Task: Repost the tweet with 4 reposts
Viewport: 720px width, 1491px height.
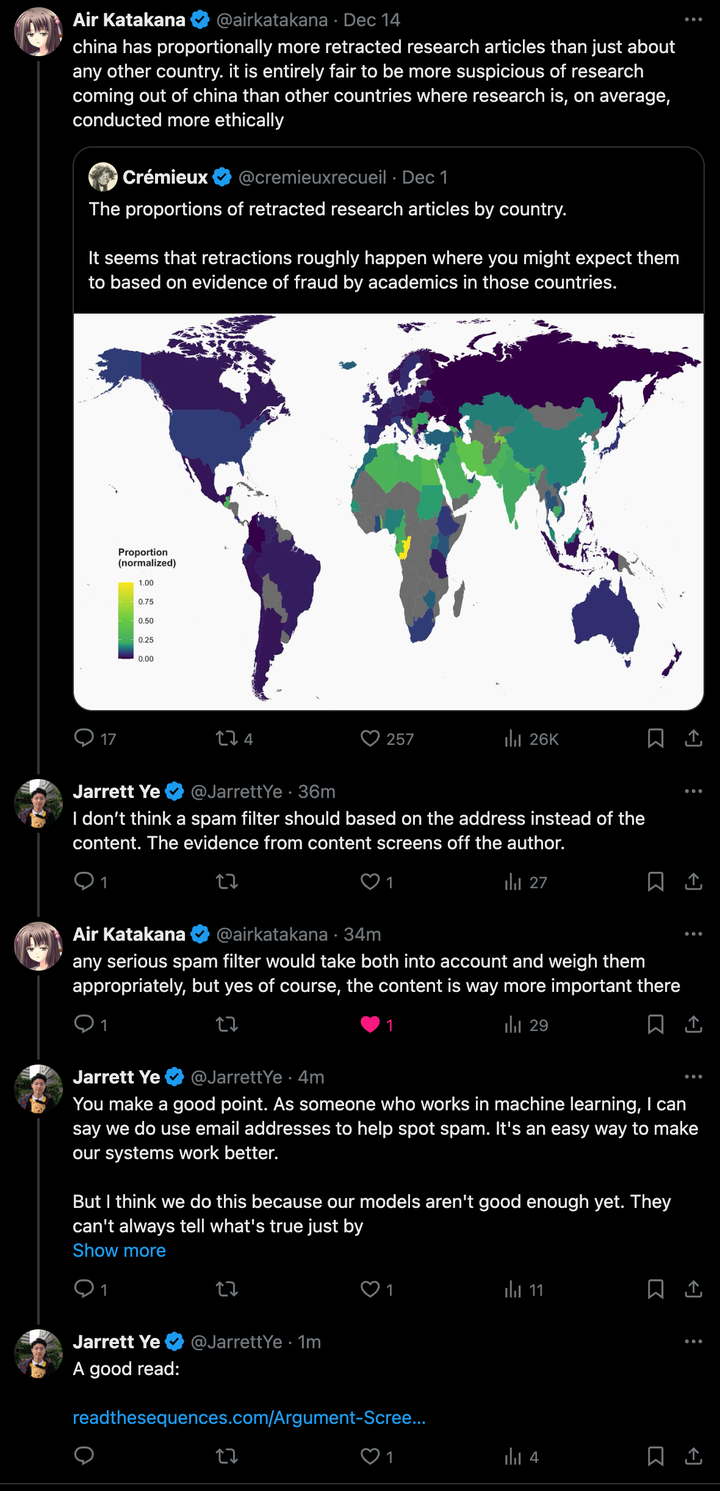Action: click(227, 738)
